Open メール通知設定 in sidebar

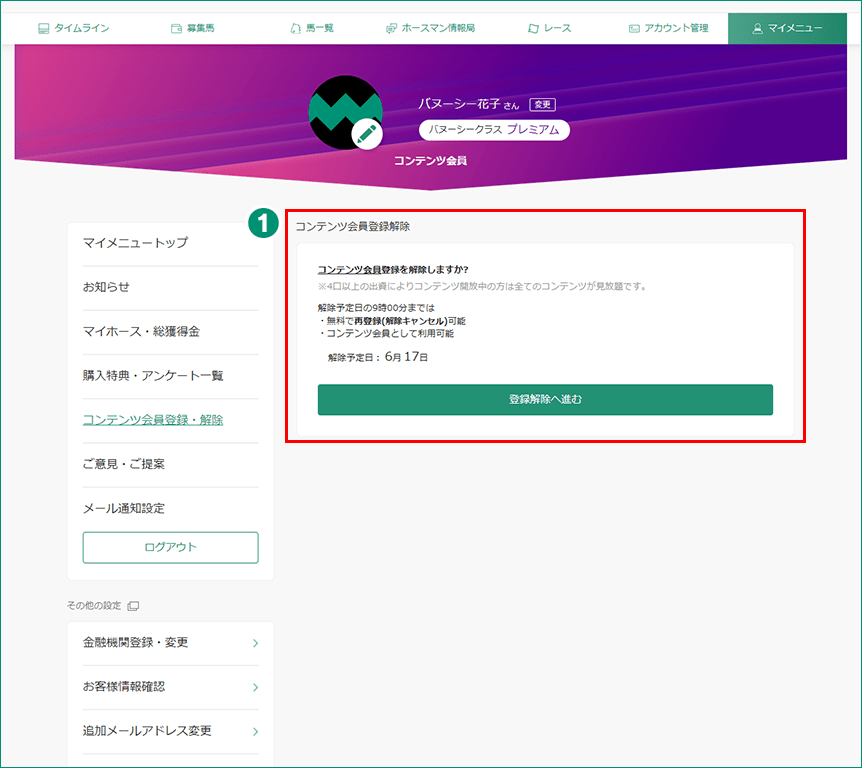tap(124, 509)
